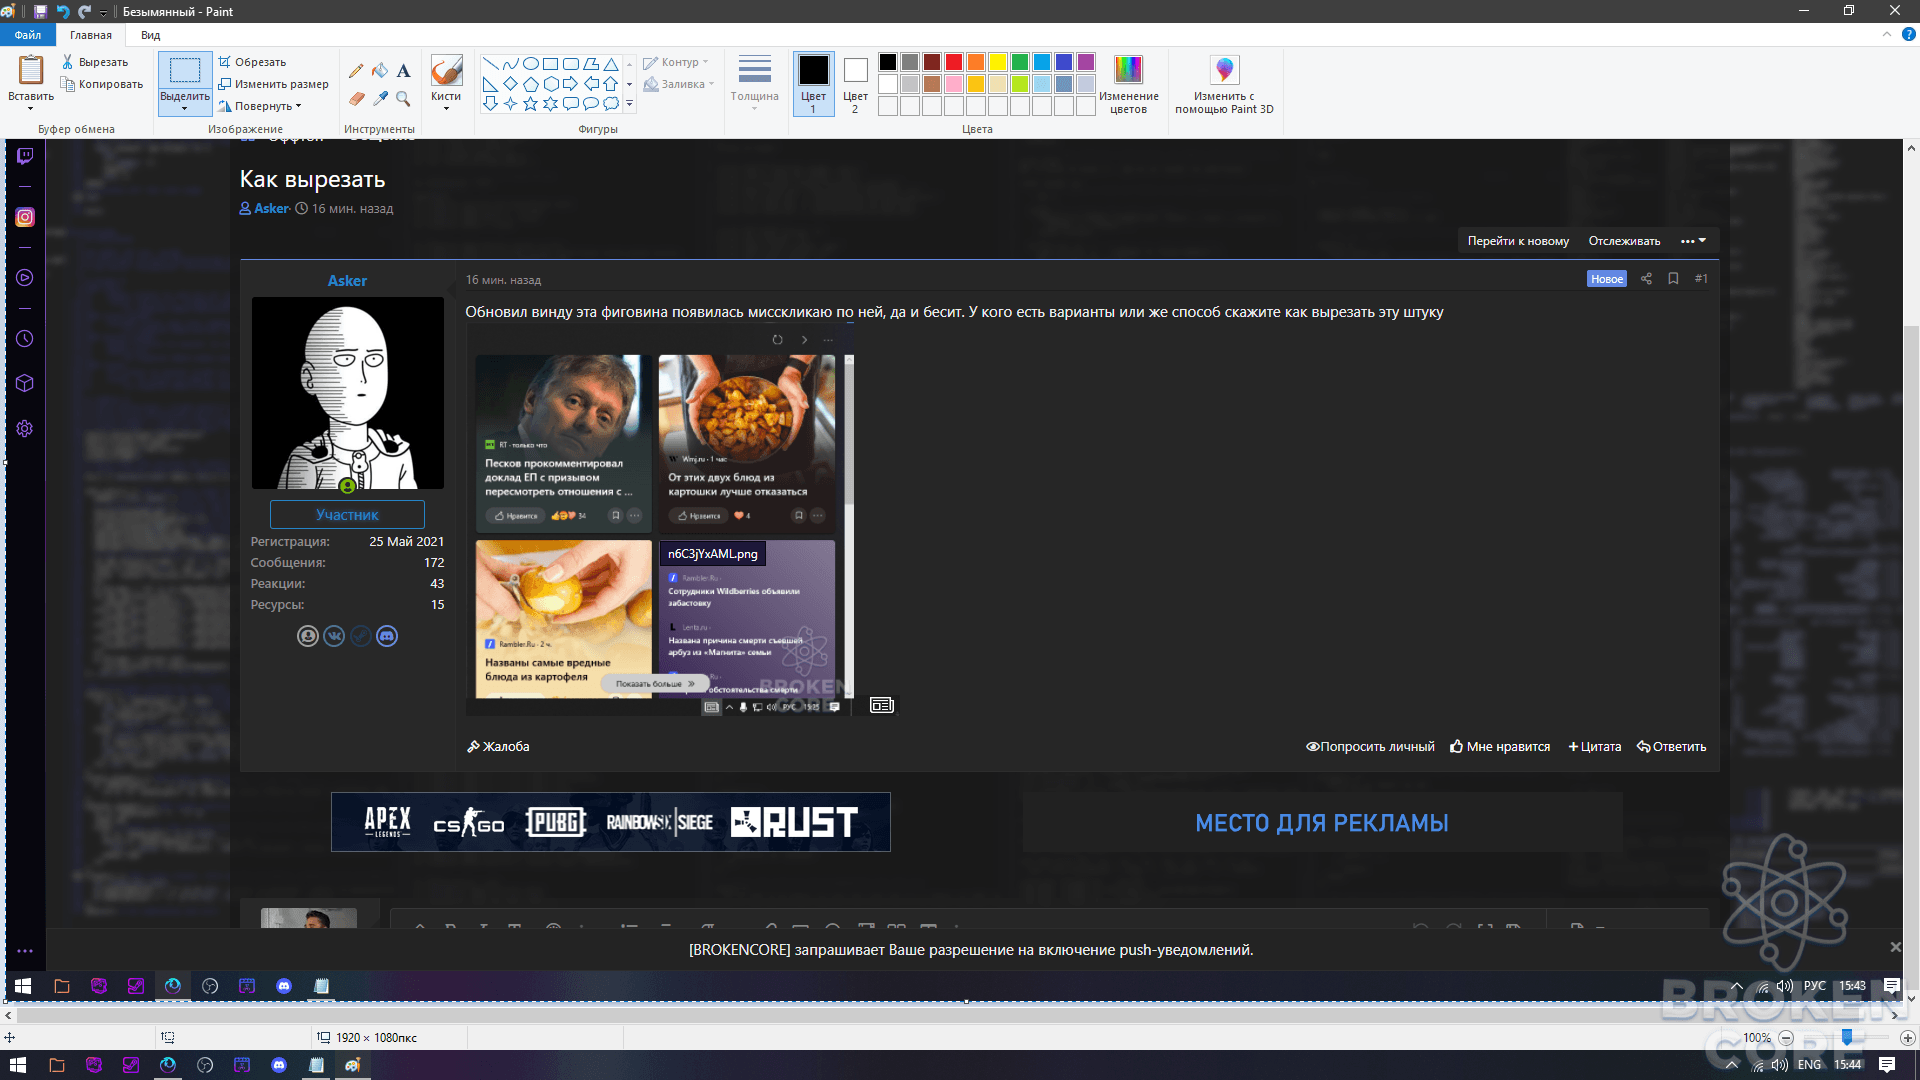This screenshot has width=1920, height=1080.
Task: Open Edit colors palette
Action: point(1128,84)
